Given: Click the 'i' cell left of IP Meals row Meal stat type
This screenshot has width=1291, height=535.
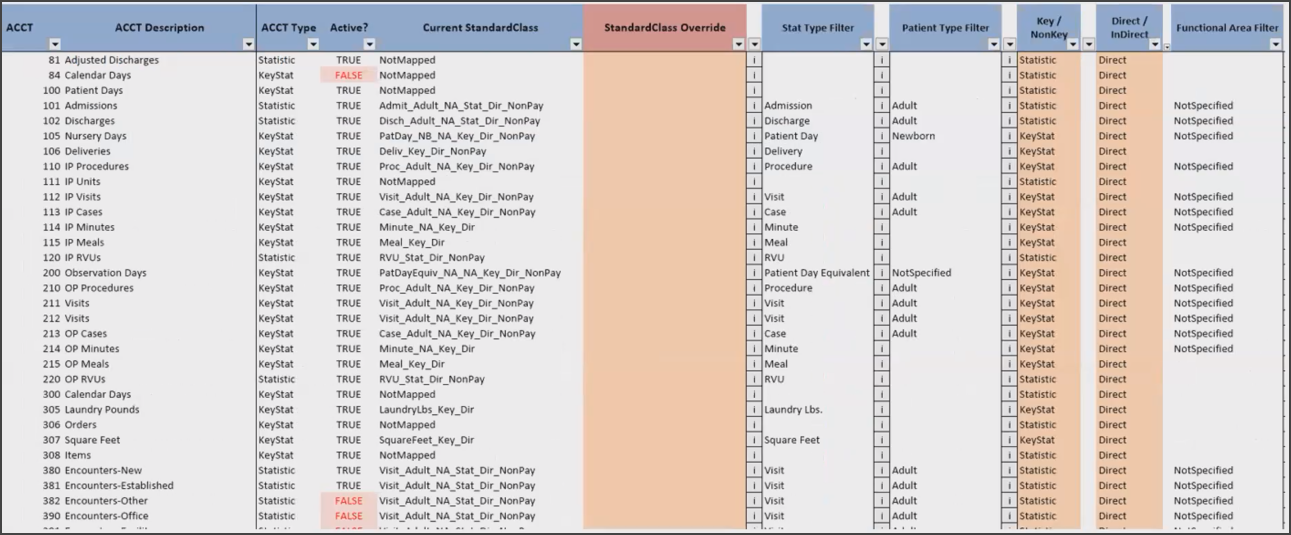Looking at the screenshot, I should click(x=754, y=242).
